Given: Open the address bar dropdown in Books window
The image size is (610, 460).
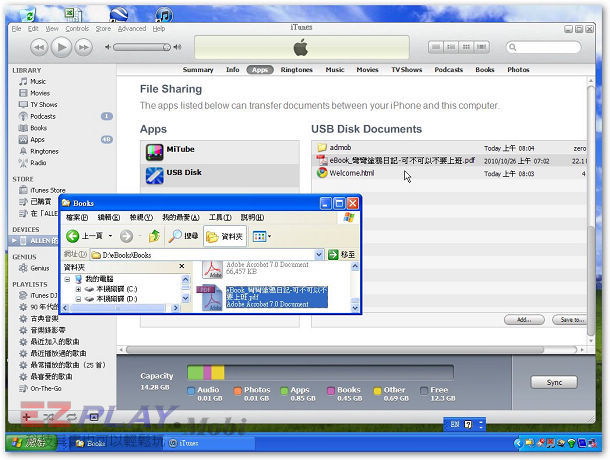Looking at the screenshot, I should click(x=319, y=255).
